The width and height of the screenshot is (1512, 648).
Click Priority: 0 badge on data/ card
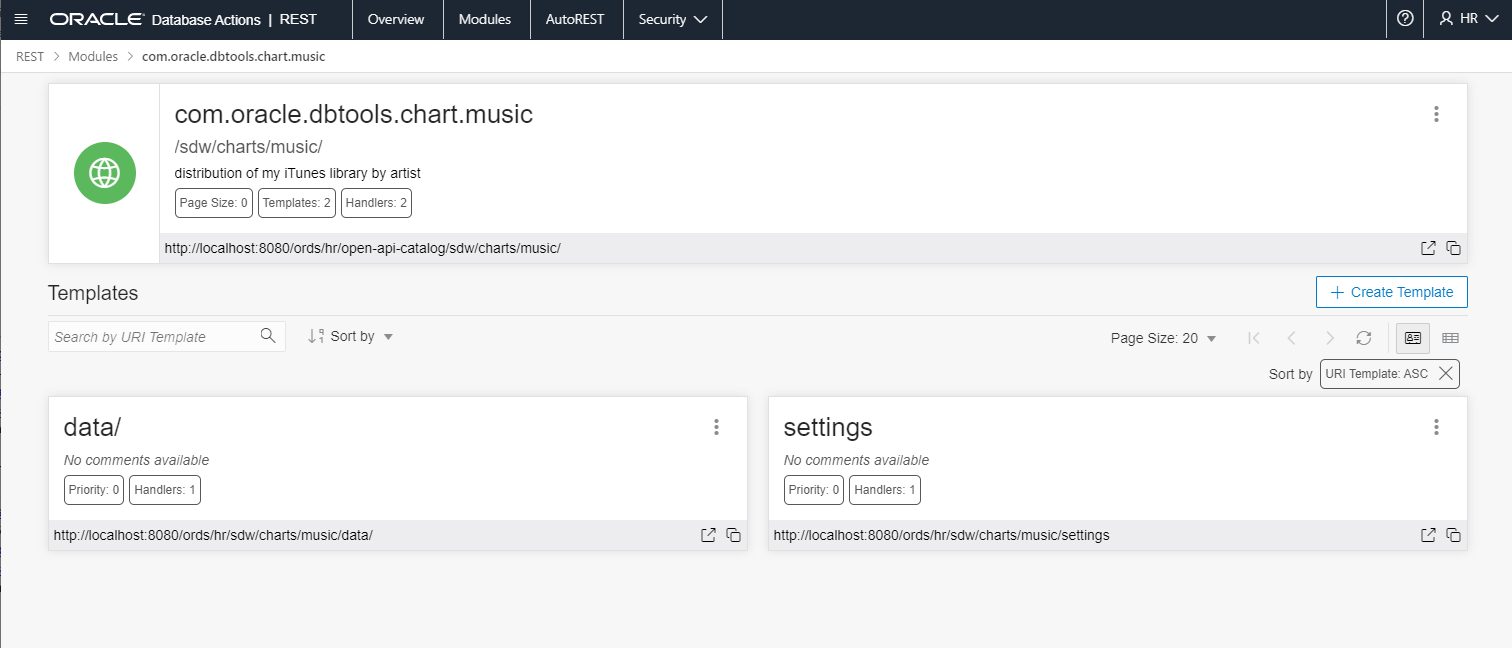(94, 490)
